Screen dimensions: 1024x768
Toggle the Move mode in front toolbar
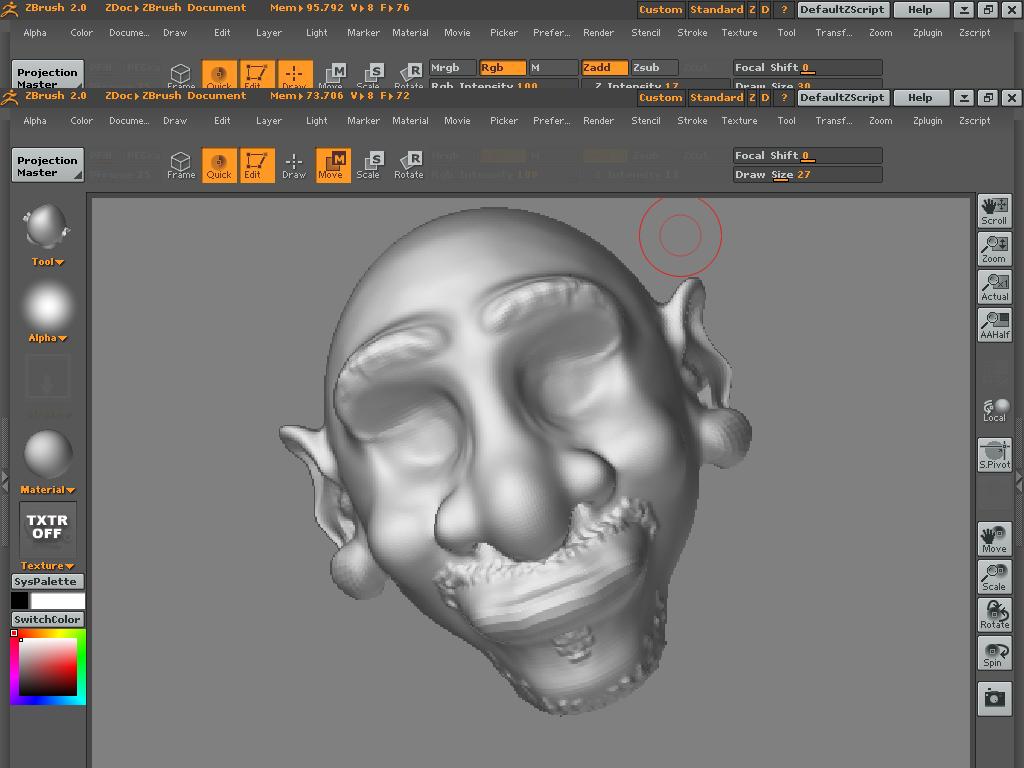[x=333, y=165]
